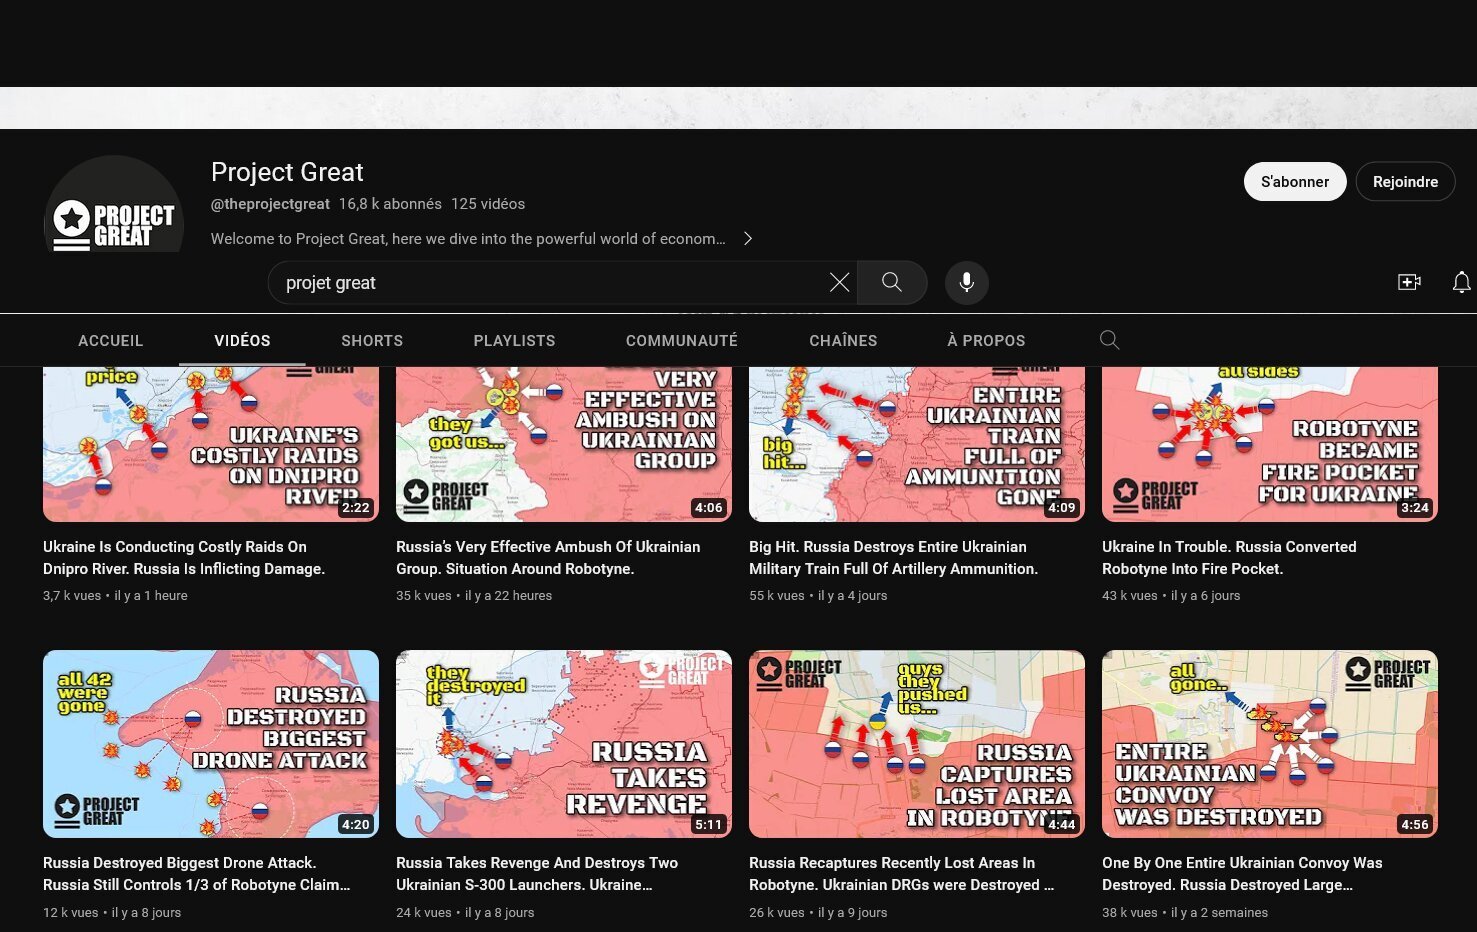
Task: Click '26 k vues • il y a 9 jours'
Action: (818, 913)
